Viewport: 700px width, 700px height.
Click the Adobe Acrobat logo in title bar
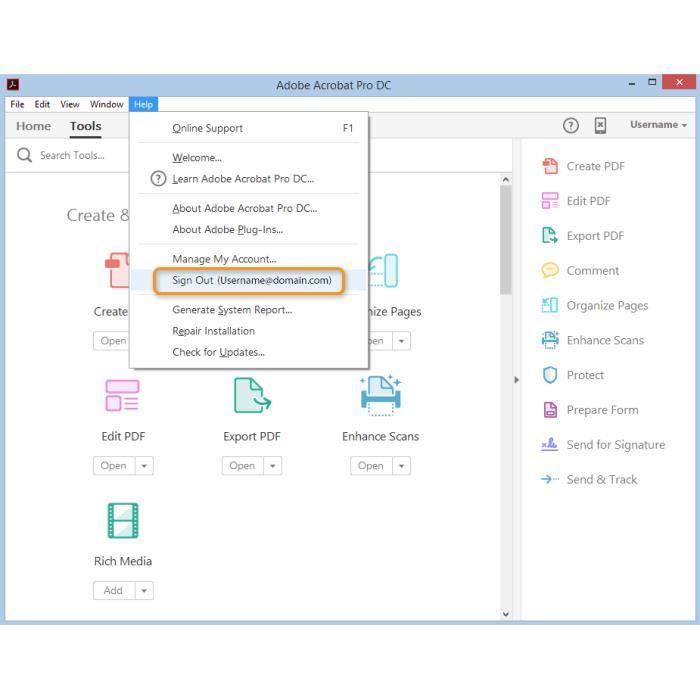12,84
